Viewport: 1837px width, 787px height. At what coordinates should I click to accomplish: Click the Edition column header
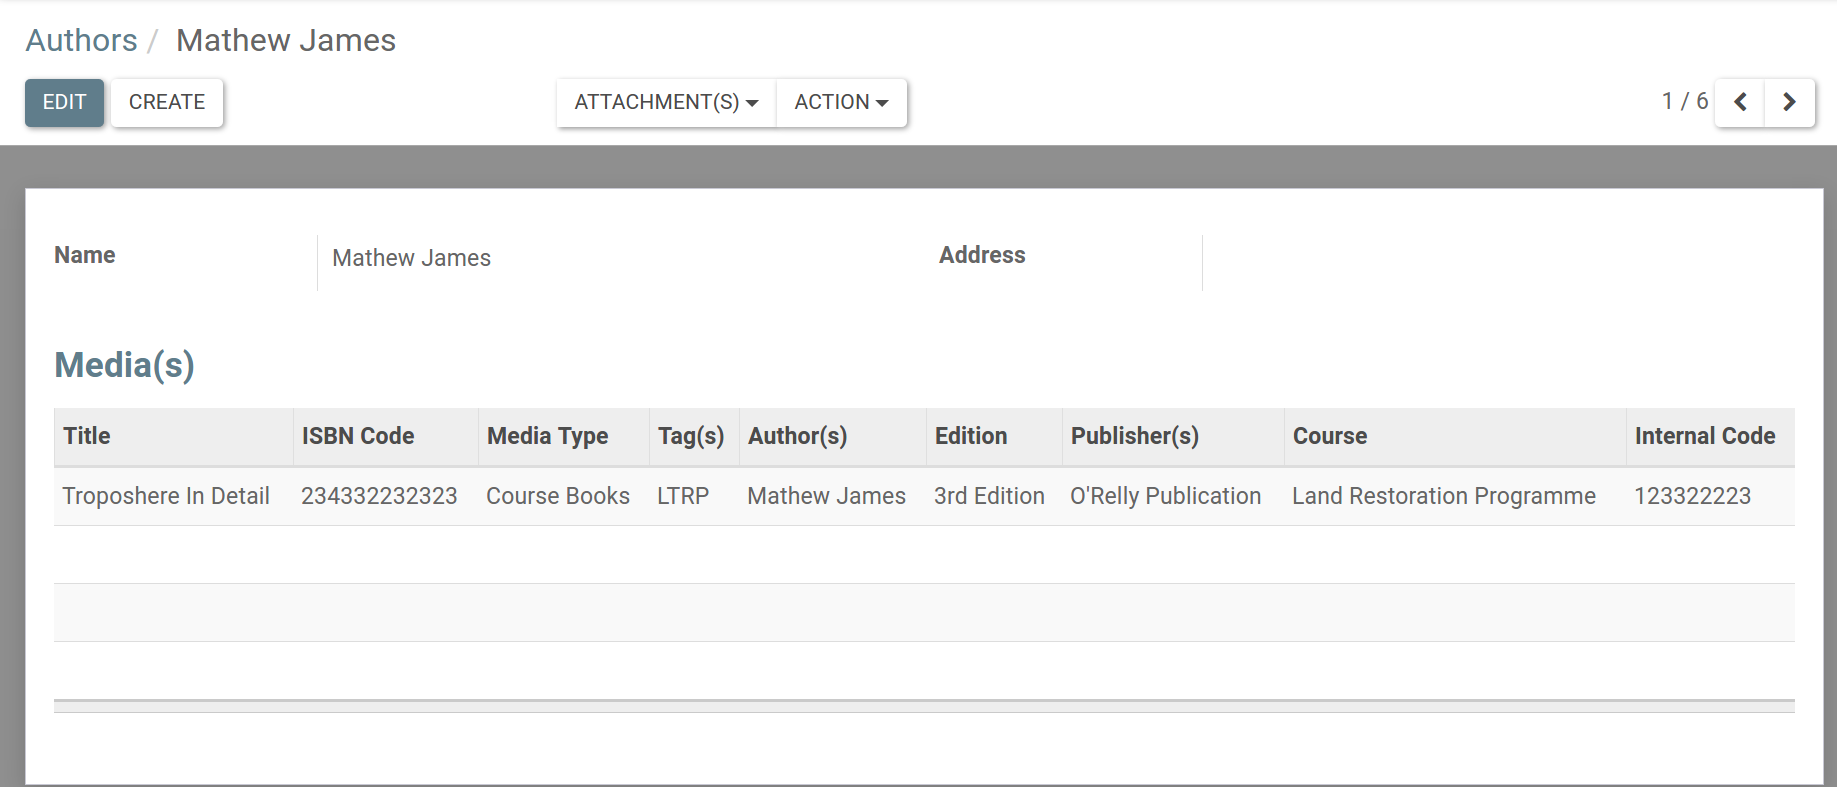click(970, 436)
